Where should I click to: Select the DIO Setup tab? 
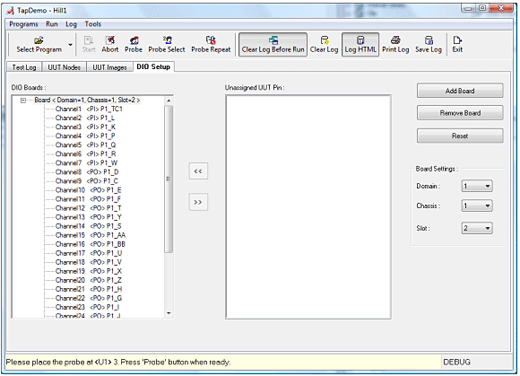coord(153,67)
